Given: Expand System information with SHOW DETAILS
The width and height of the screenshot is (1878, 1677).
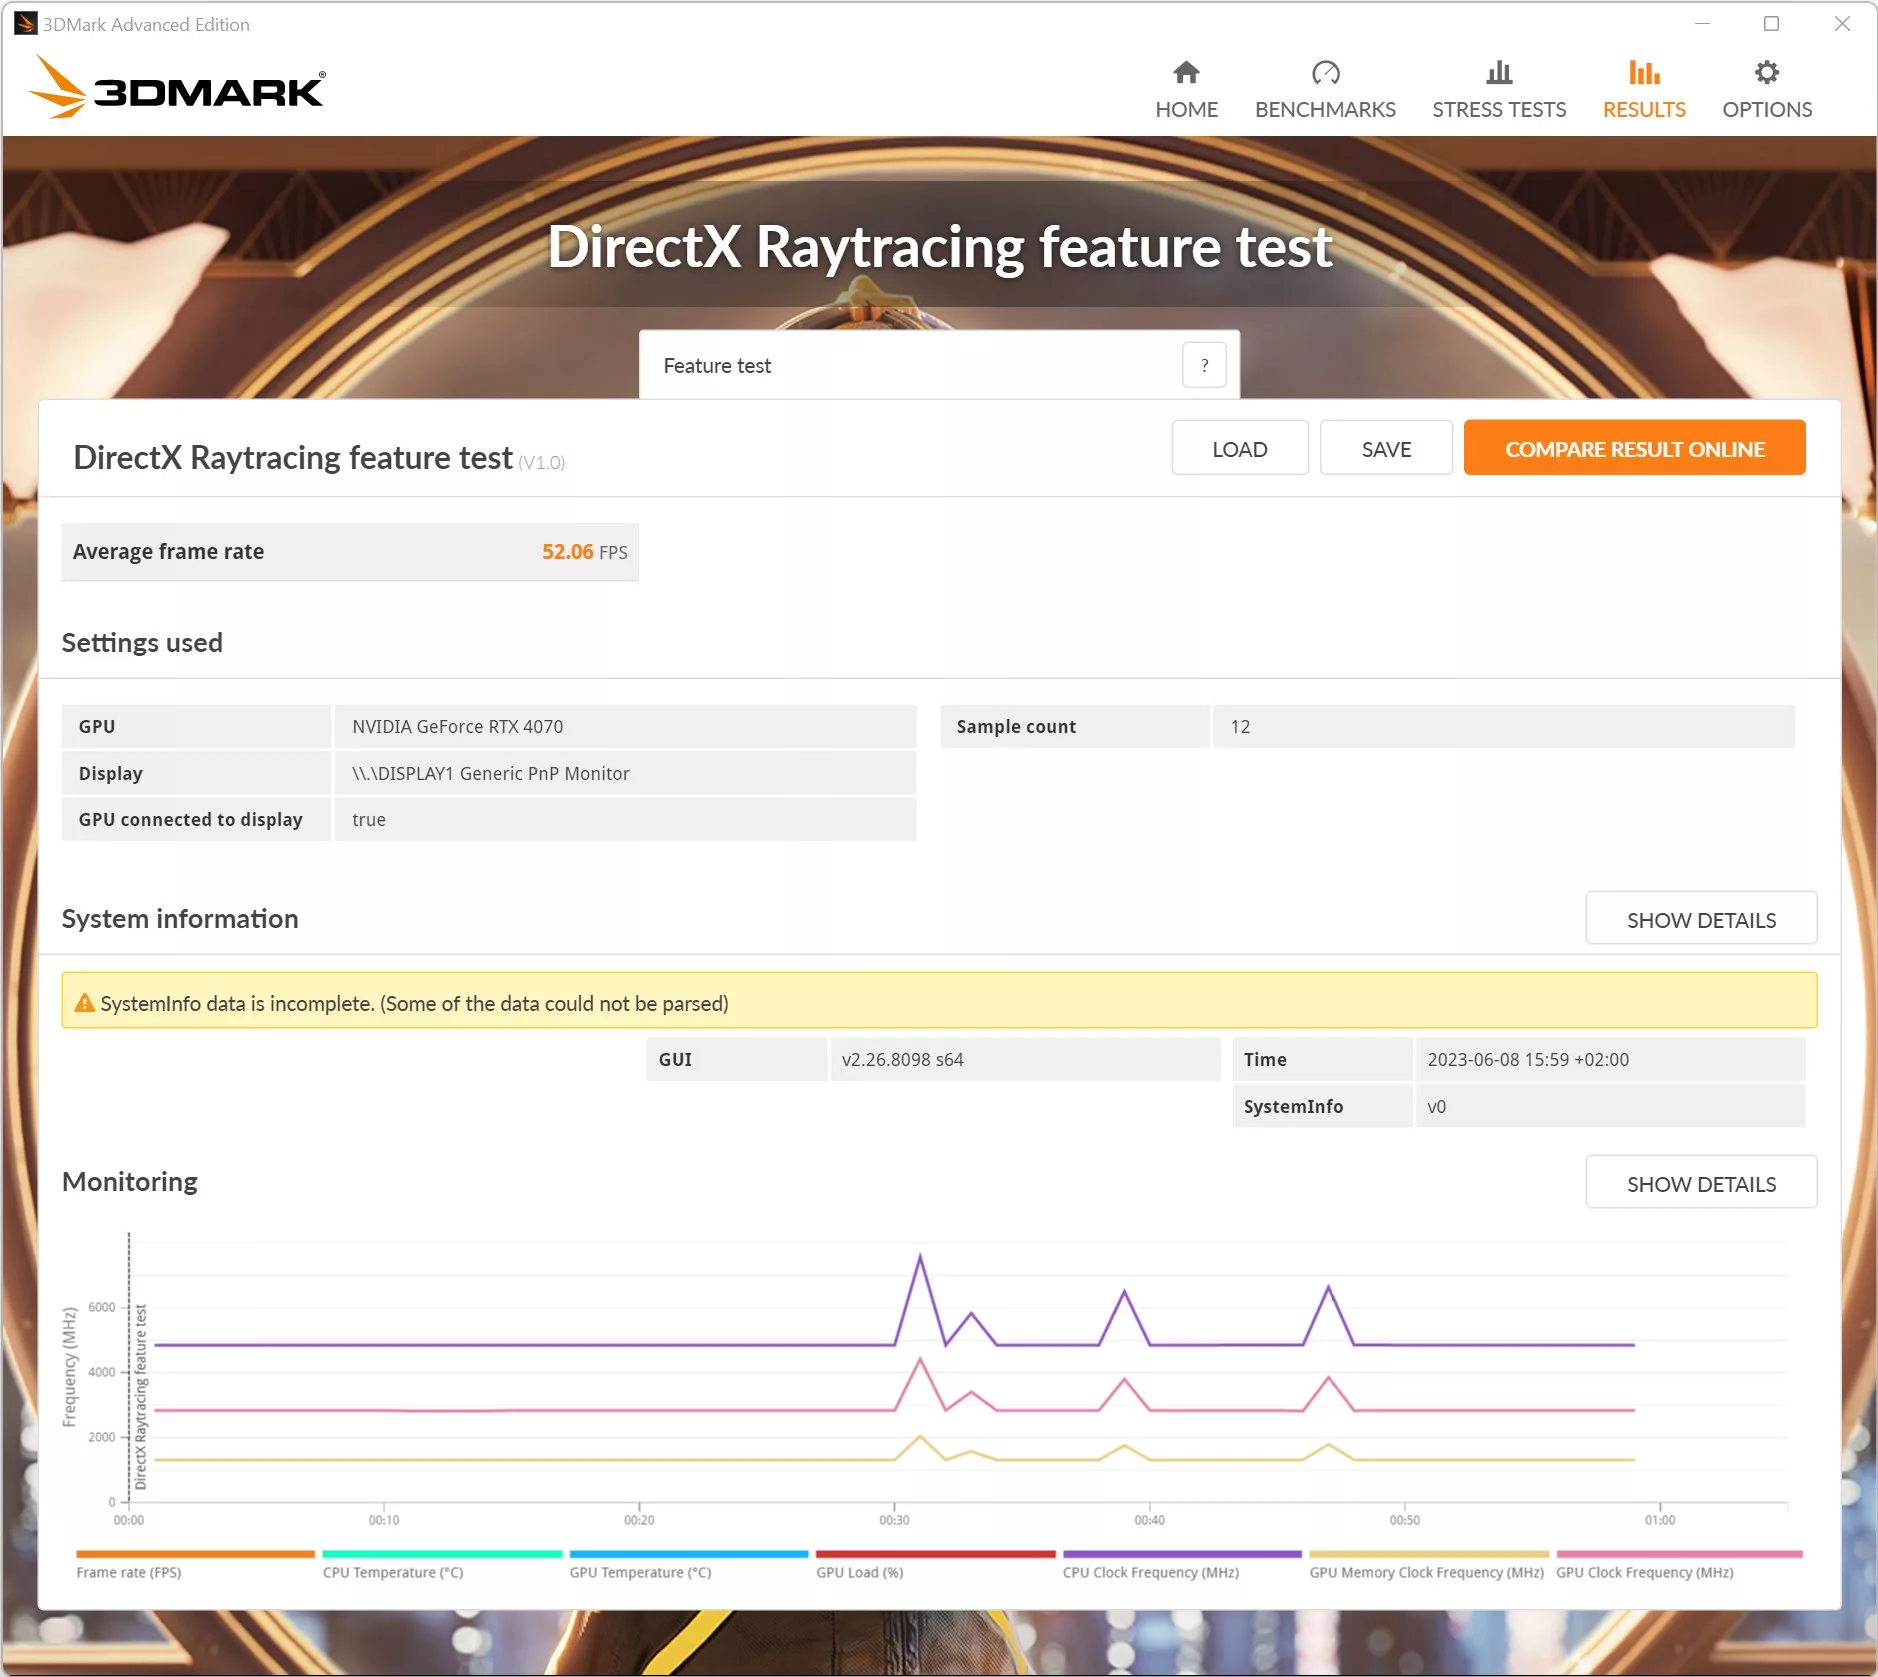Looking at the screenshot, I should pos(1700,918).
